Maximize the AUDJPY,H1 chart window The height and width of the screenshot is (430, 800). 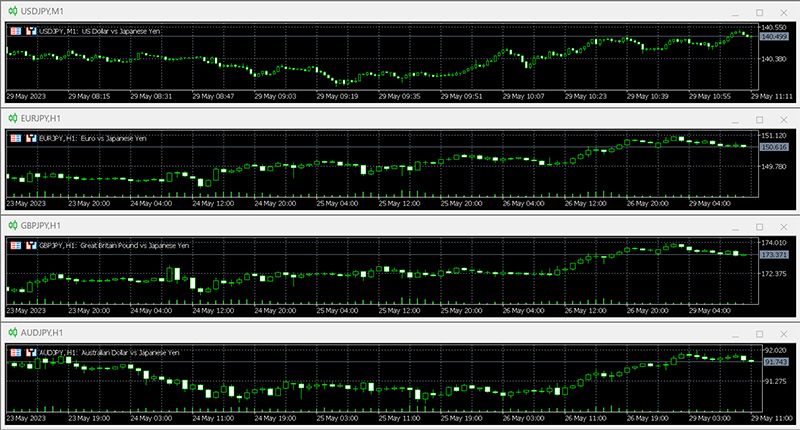click(x=760, y=334)
